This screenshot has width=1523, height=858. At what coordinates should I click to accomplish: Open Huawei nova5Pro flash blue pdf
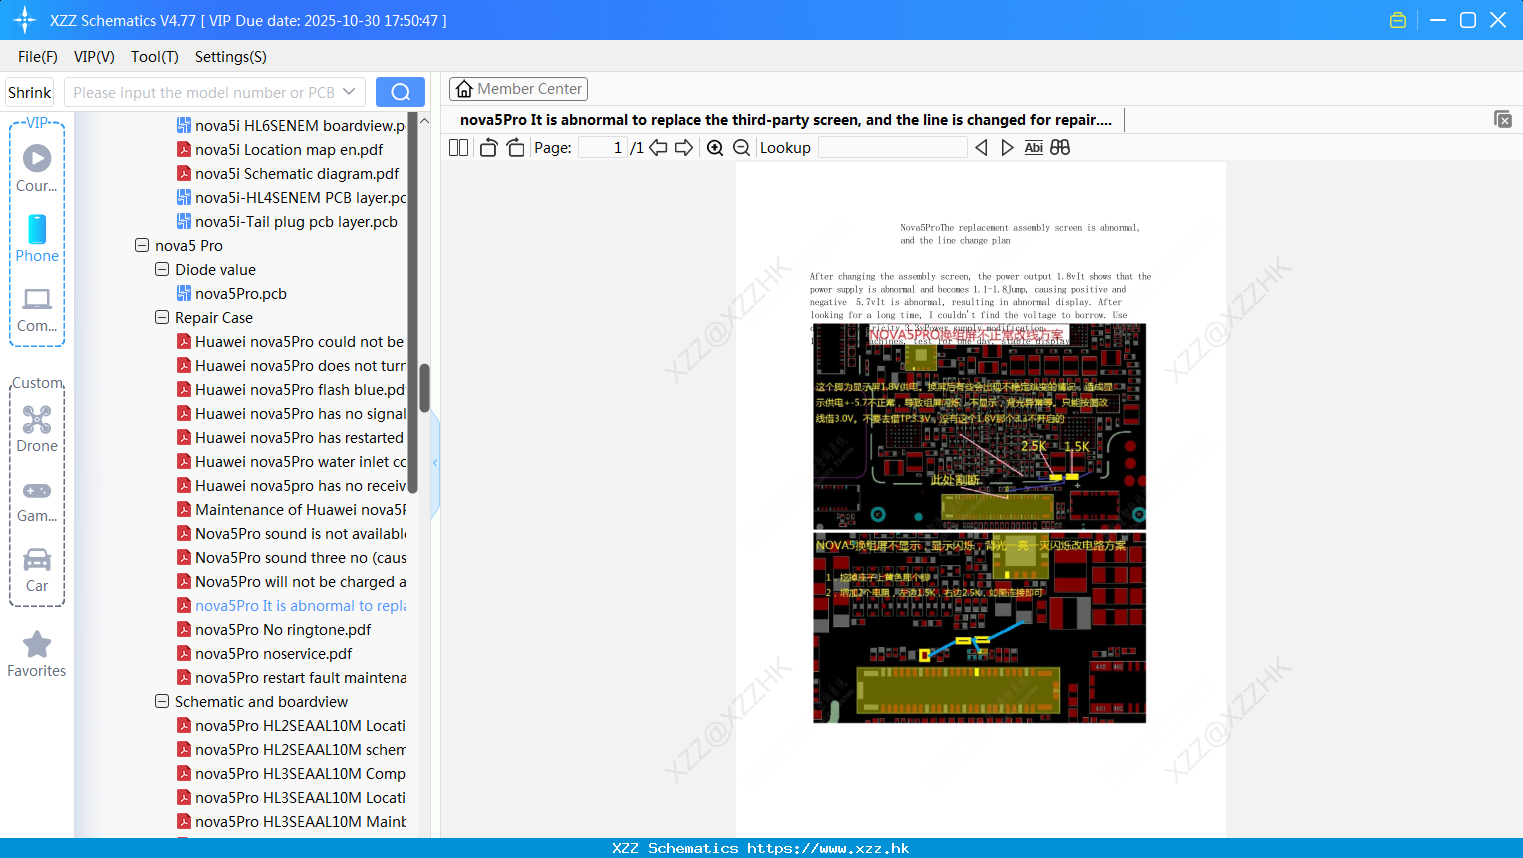coord(291,389)
